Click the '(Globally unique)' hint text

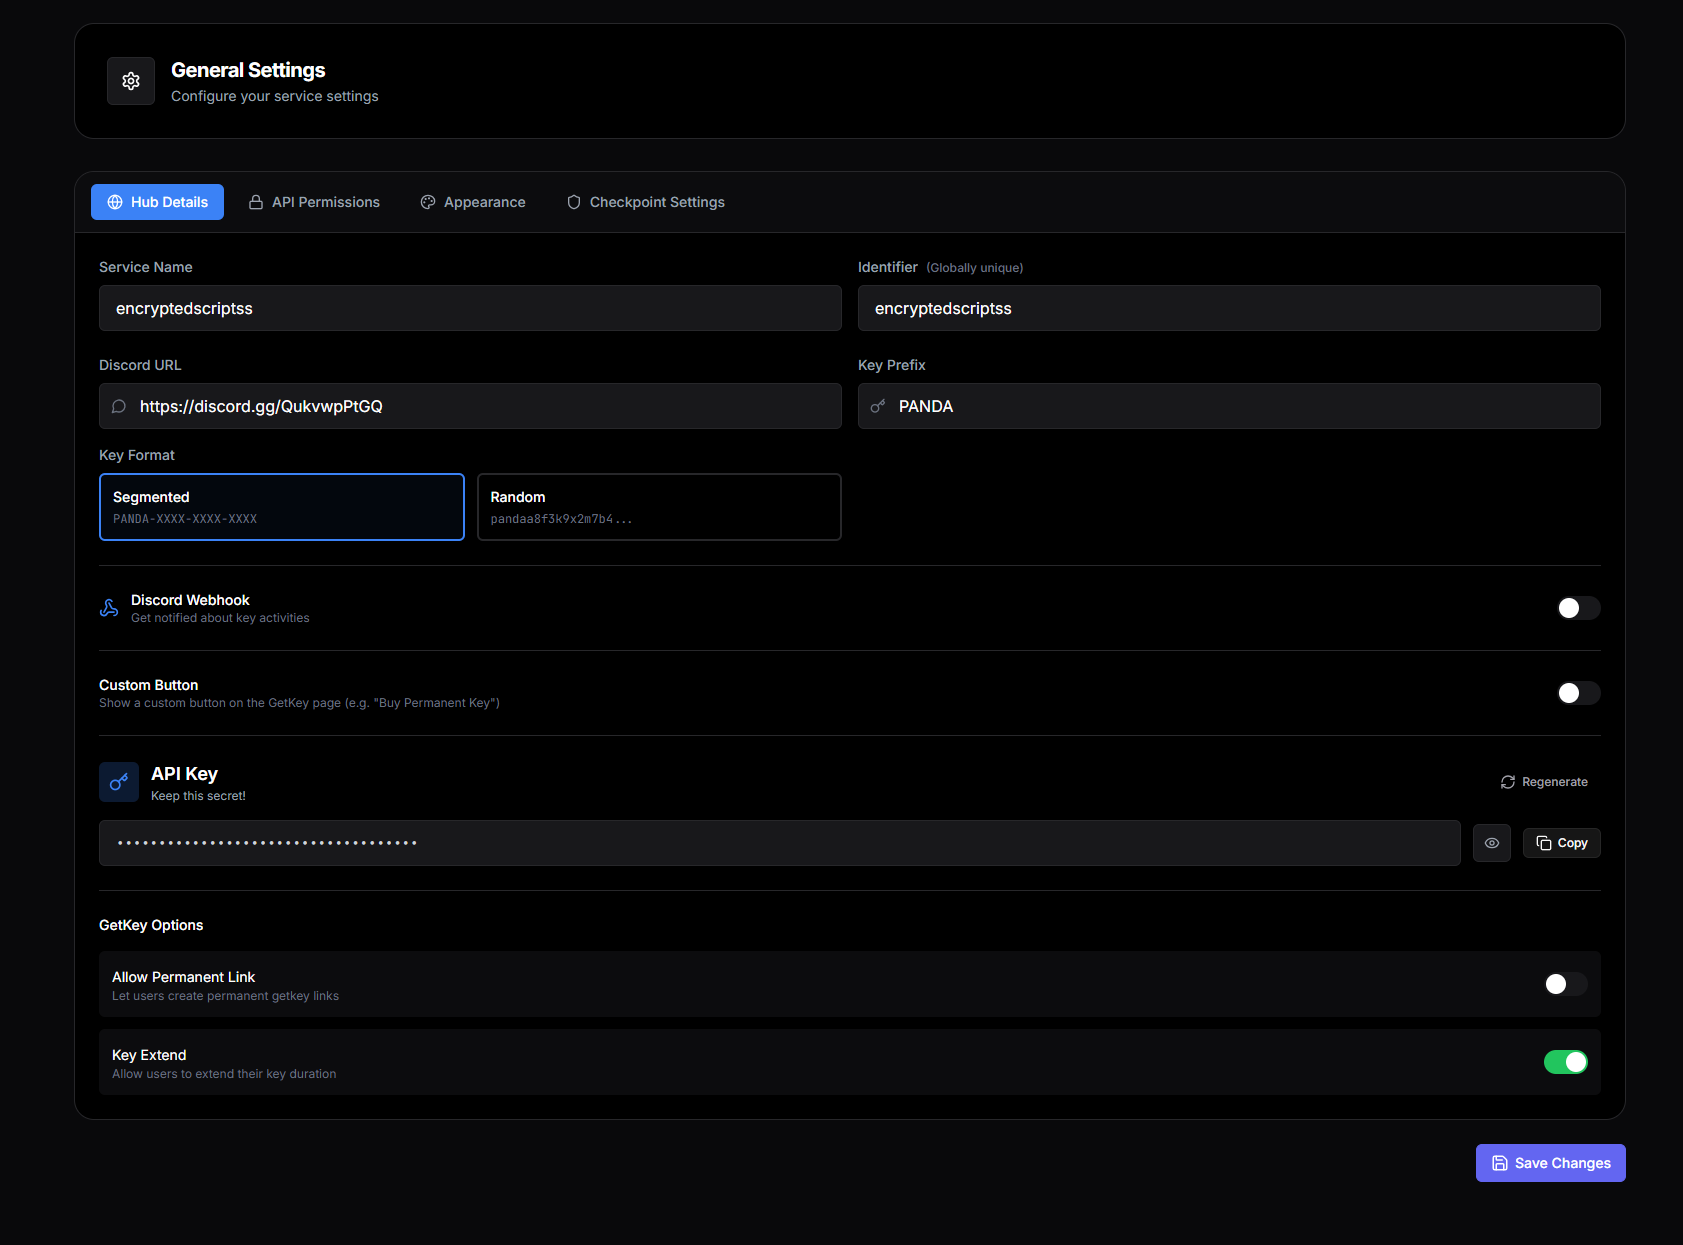pos(975,268)
